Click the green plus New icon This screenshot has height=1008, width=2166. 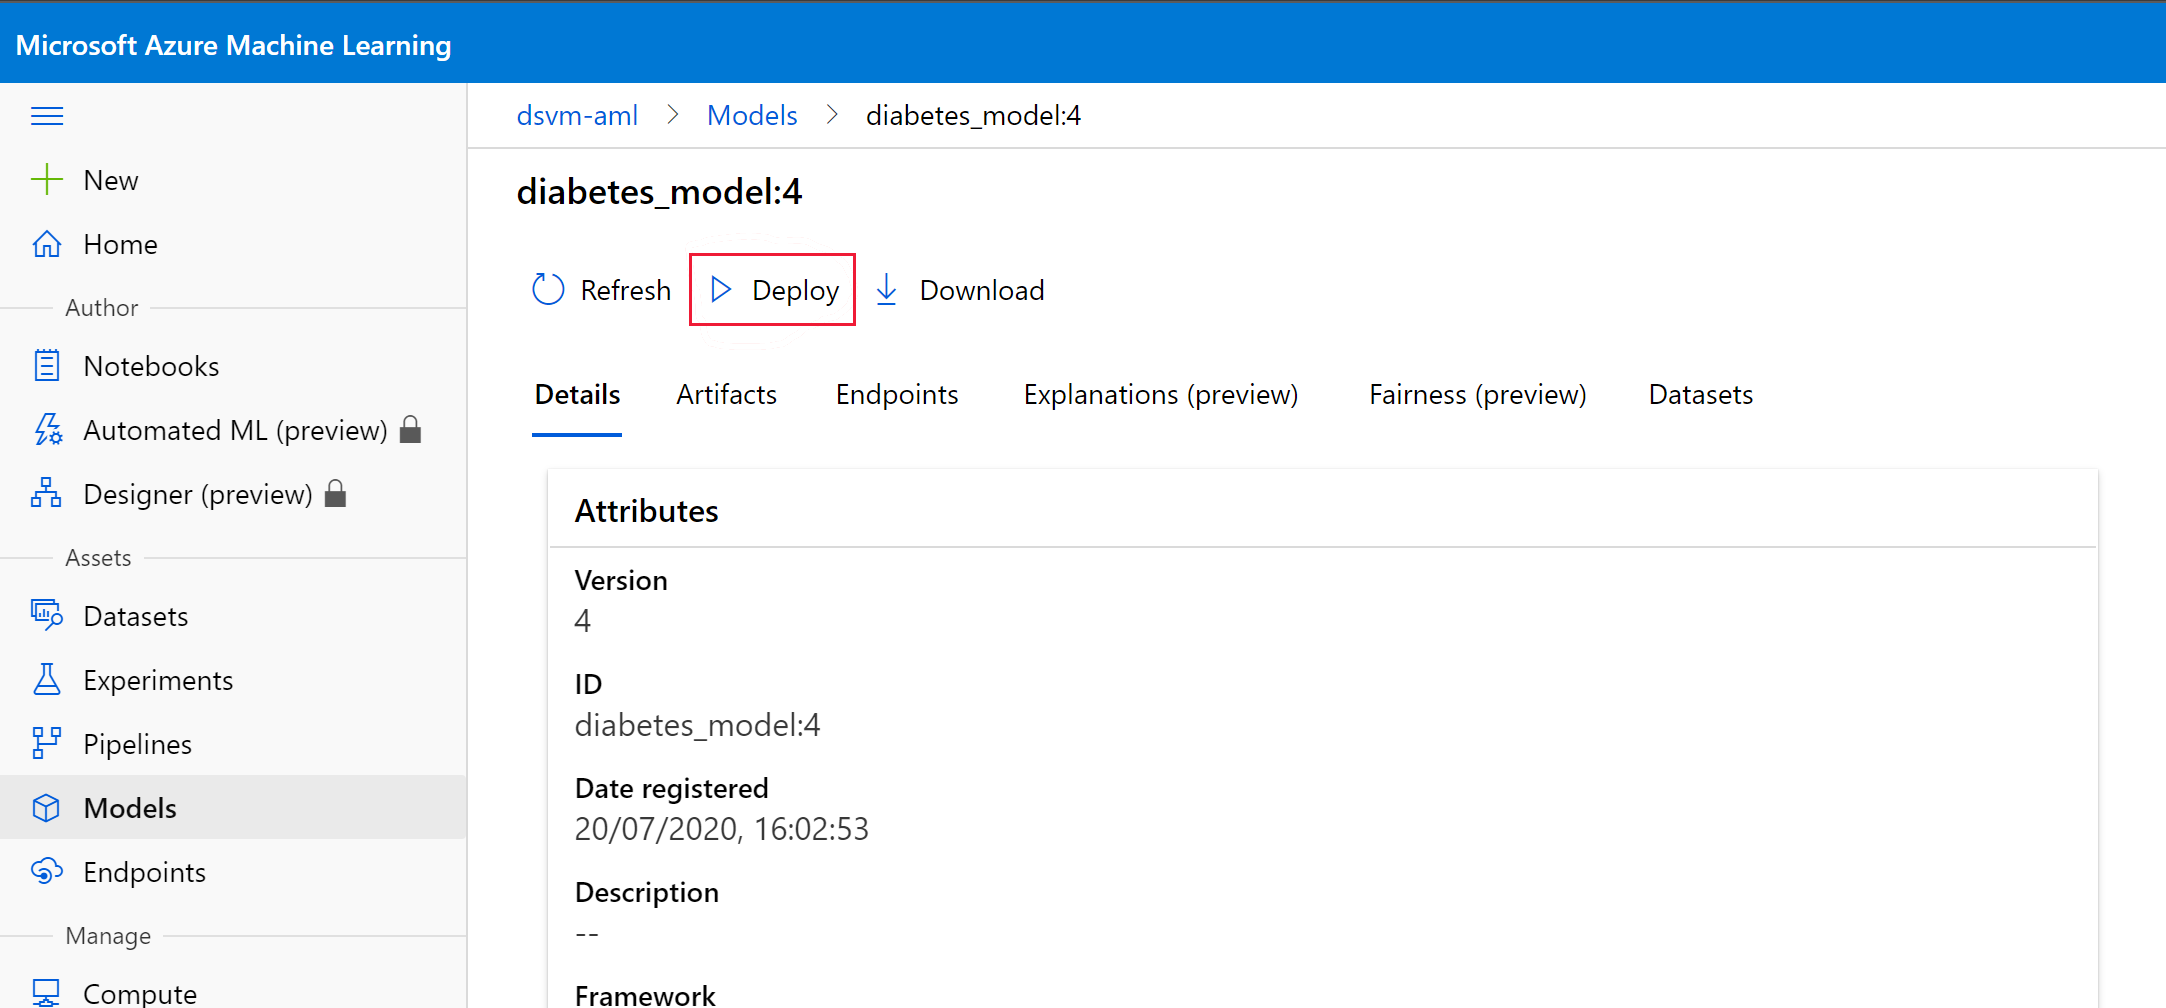47,180
